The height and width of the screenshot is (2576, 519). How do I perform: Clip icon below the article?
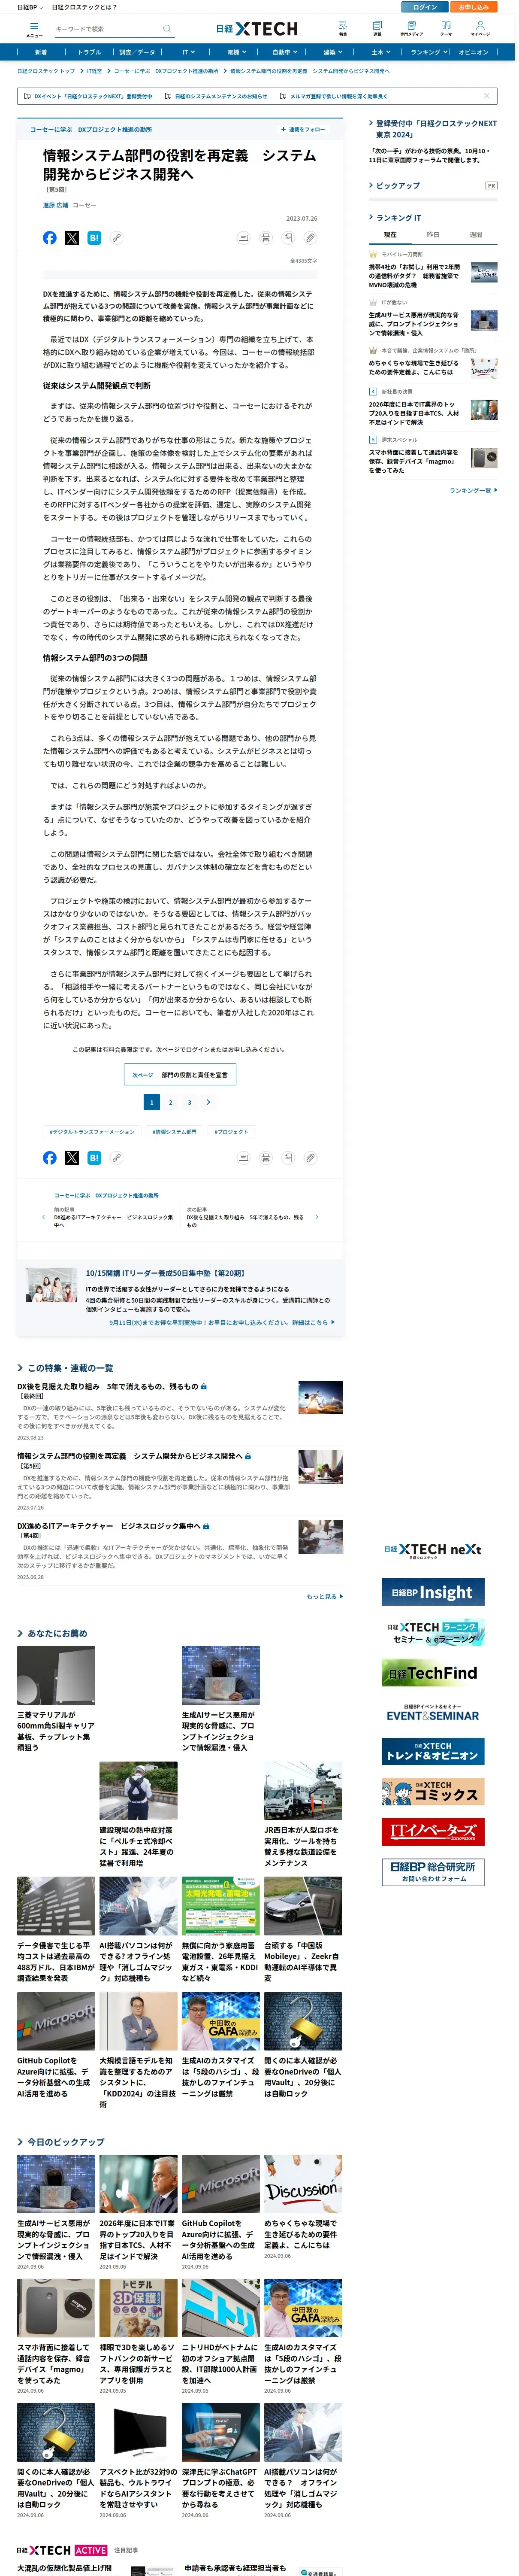pyautogui.click(x=311, y=1157)
